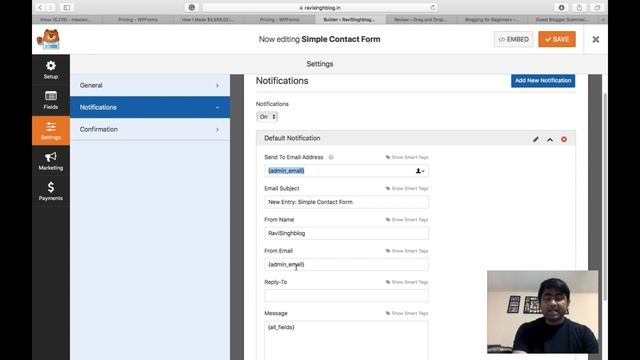Switch to the How I Made browser tab
The image size is (640, 360).
pyautogui.click(x=208, y=20)
